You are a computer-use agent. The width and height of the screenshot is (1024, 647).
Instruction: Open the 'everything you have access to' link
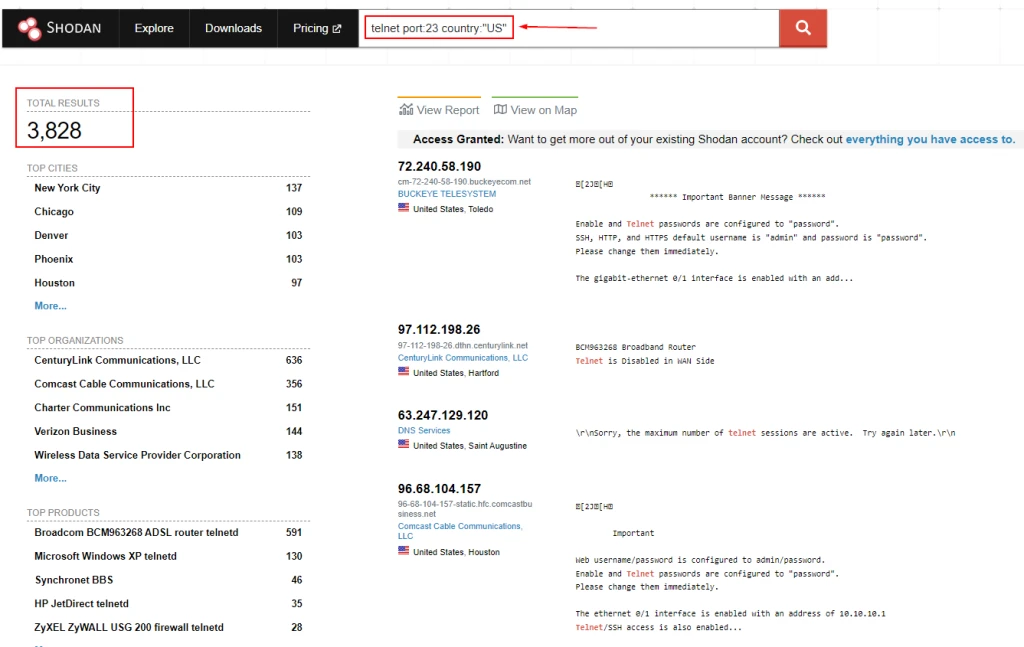click(929, 140)
